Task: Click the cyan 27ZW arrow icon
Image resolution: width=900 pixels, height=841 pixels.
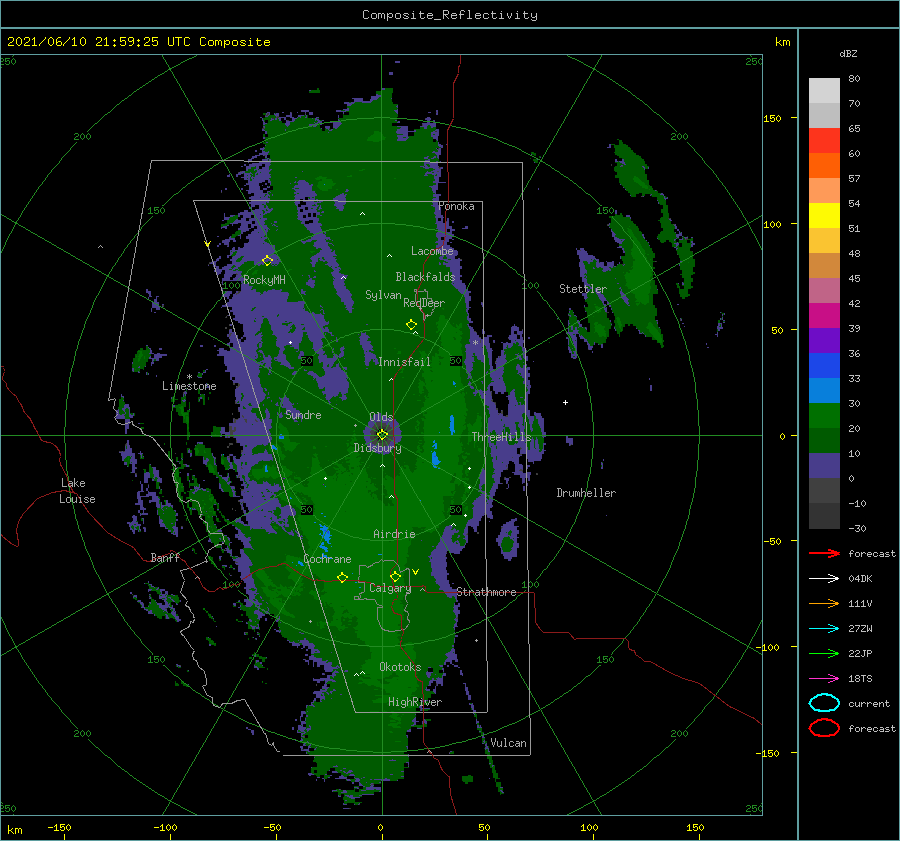Action: coord(824,629)
